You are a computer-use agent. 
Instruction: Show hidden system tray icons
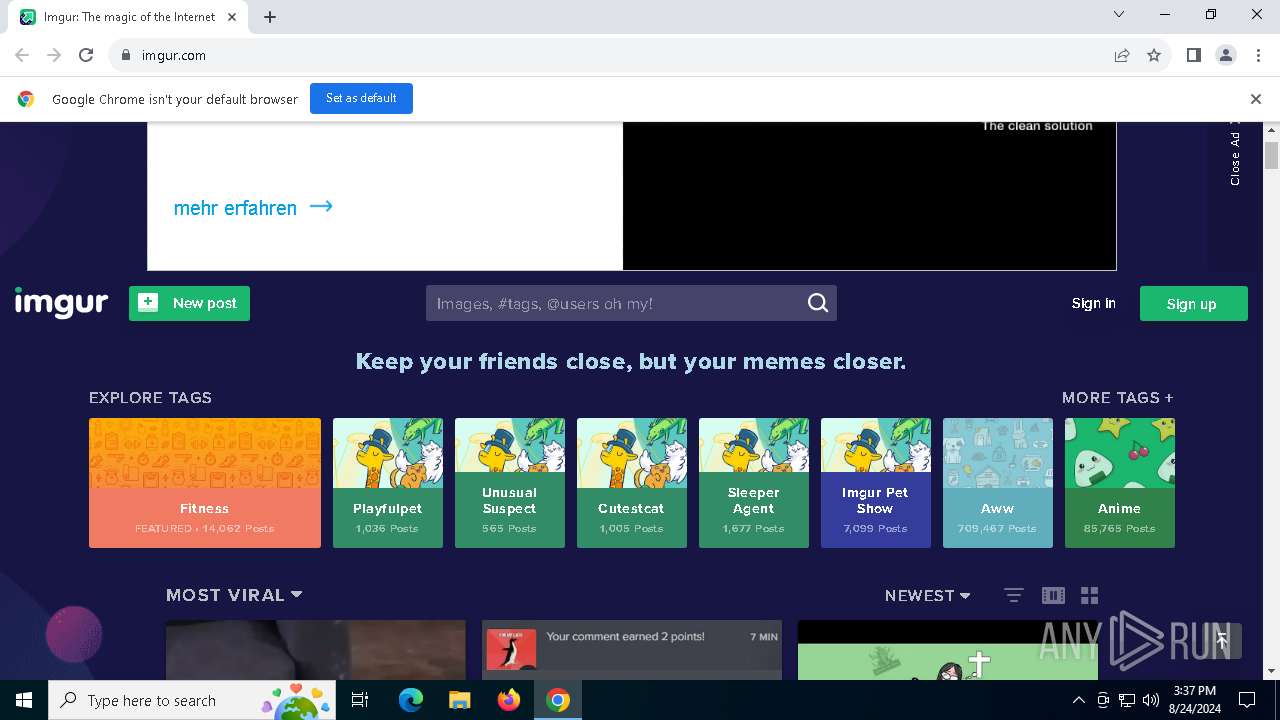coord(1078,700)
